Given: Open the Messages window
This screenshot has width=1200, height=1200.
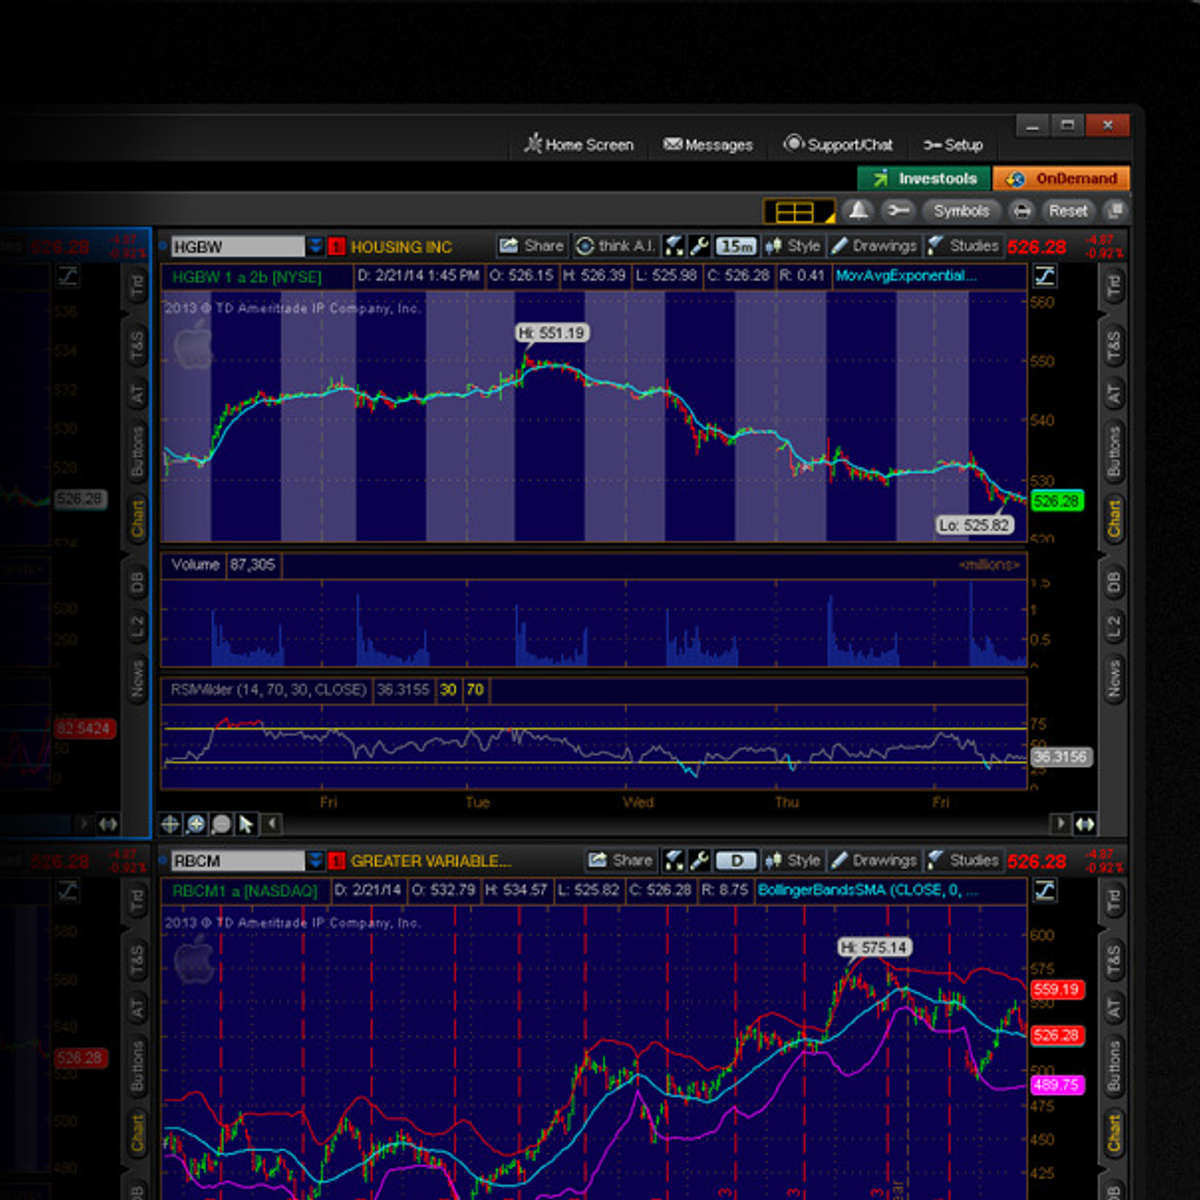Looking at the screenshot, I should (x=708, y=145).
